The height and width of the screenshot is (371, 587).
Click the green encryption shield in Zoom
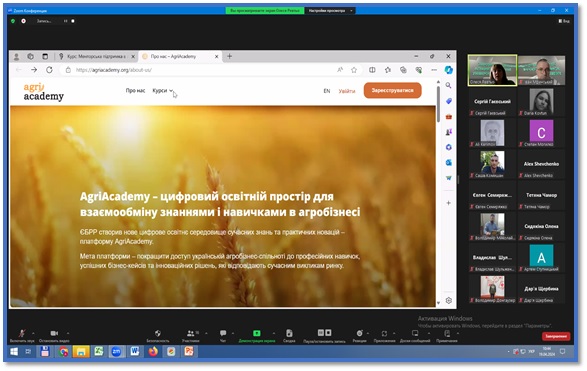coord(13,21)
